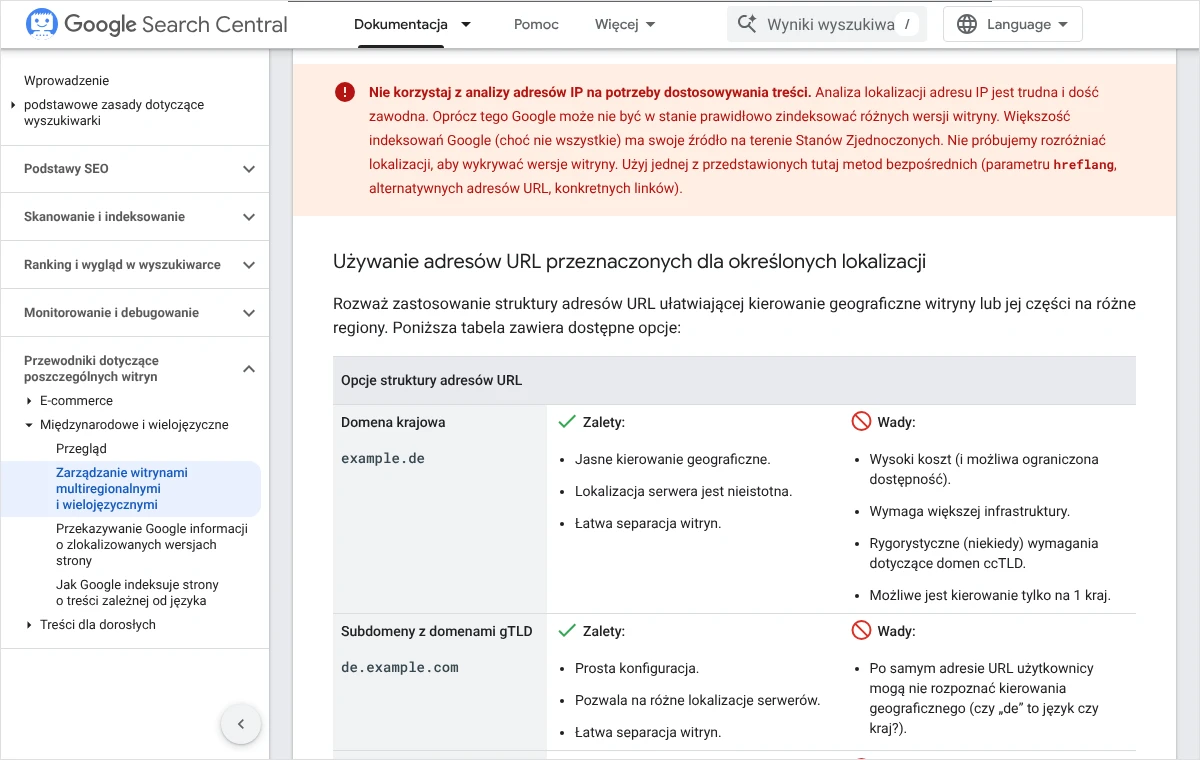Image resolution: width=1200 pixels, height=760 pixels.
Task: Click the example.de code text
Action: (385, 458)
